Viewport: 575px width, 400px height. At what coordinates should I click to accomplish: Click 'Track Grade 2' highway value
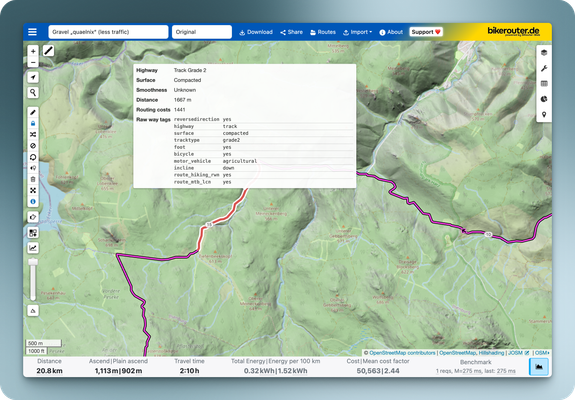(x=190, y=70)
